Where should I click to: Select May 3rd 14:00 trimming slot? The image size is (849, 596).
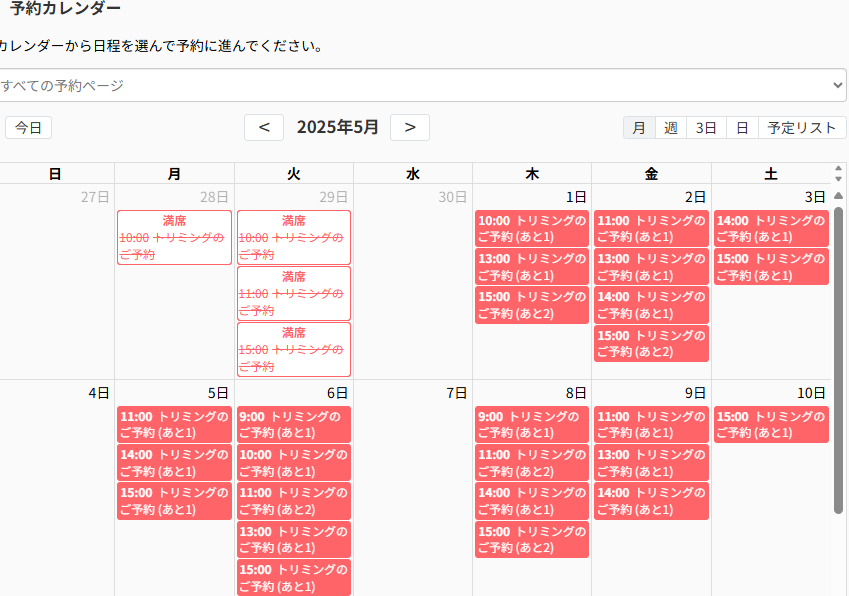(771, 228)
